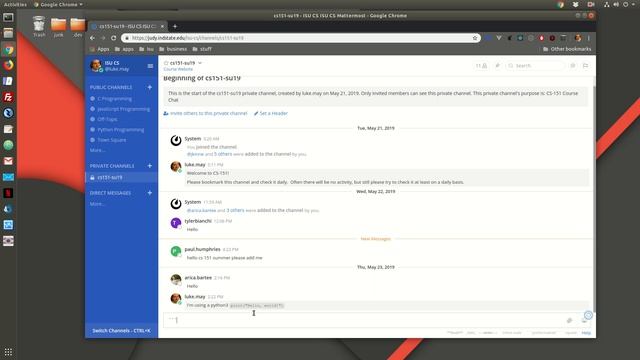Image resolution: width=640 pixels, height=360 pixels.
Task: Add a new public channel with the plus icon
Action: (x=149, y=87)
